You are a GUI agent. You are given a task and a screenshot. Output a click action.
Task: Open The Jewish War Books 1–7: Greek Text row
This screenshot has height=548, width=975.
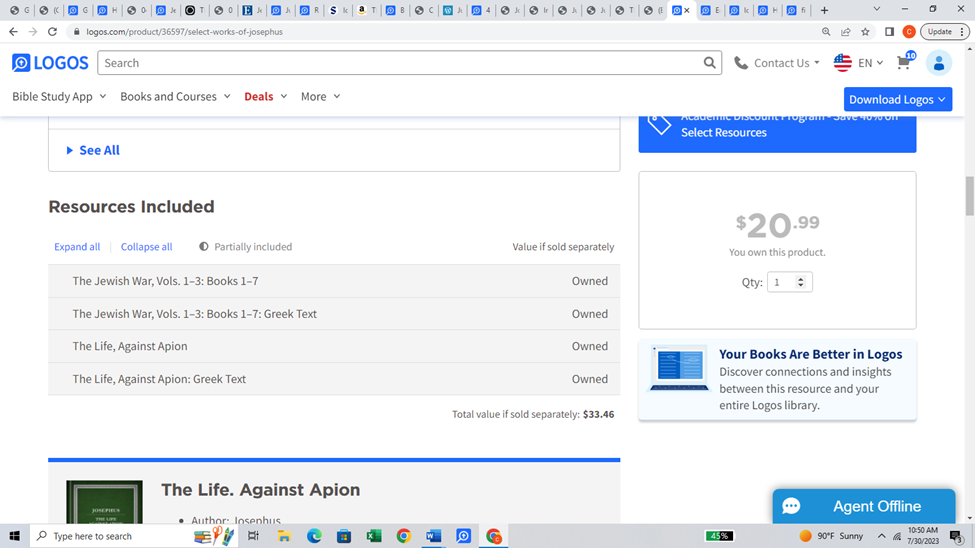click(334, 313)
